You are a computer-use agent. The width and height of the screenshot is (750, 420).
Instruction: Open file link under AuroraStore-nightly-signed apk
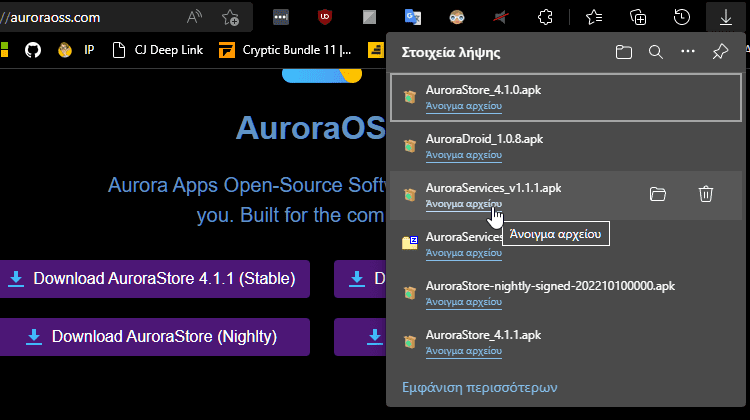[x=463, y=302]
